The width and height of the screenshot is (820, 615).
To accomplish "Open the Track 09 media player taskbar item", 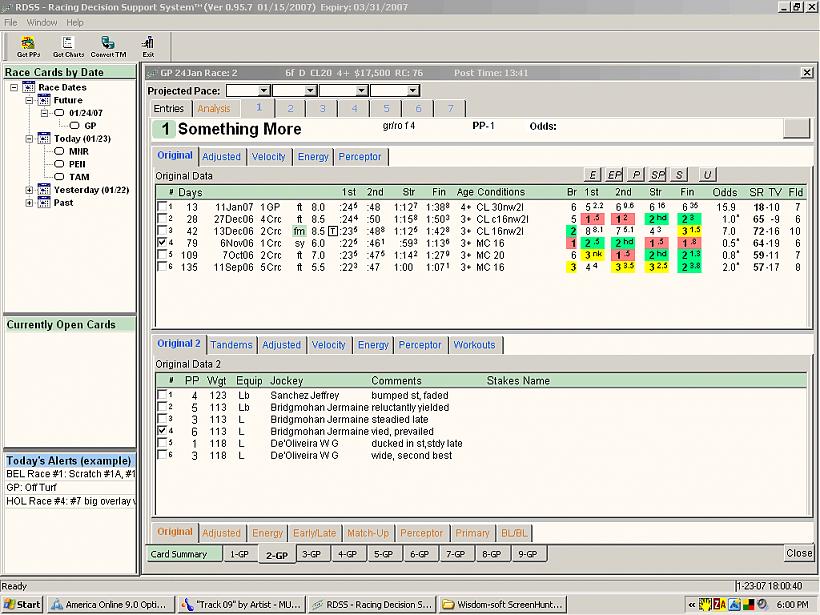I will pos(242,605).
